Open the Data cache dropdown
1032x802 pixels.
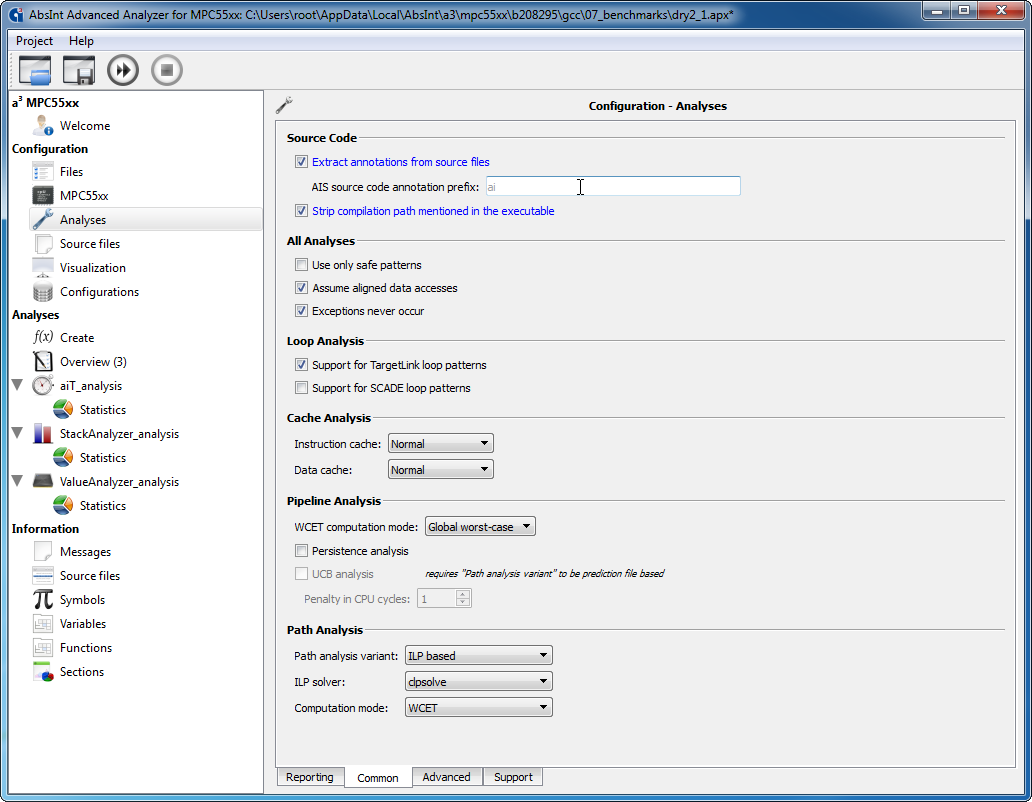(x=440, y=470)
